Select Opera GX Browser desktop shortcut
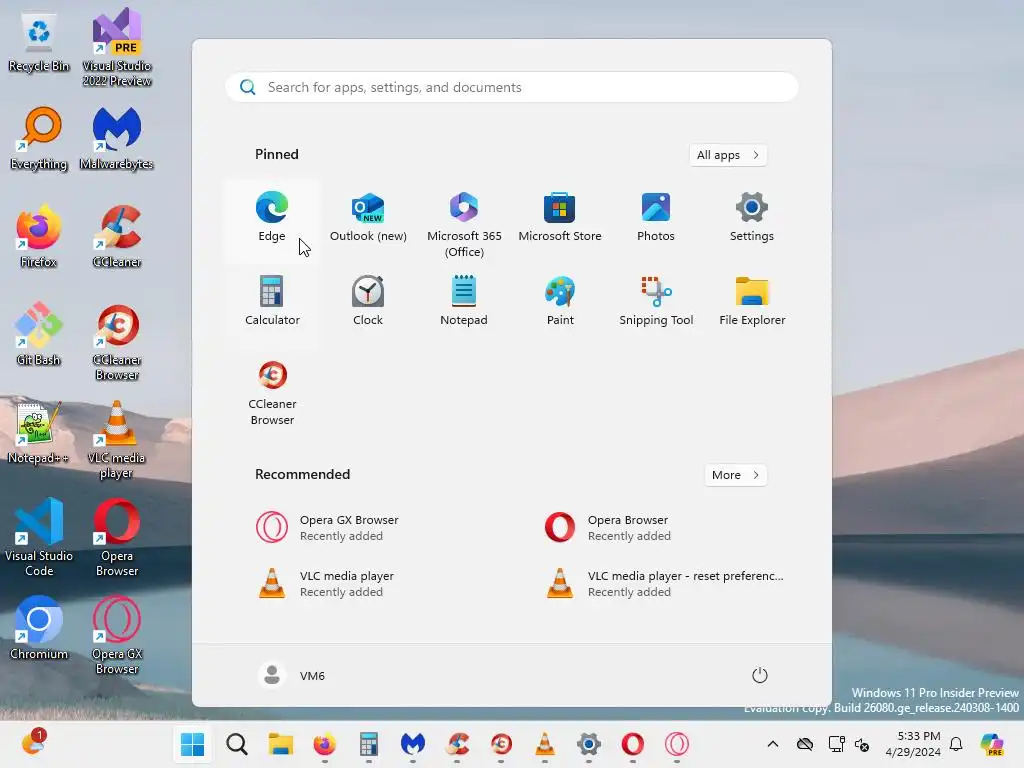This screenshot has height=768, width=1024. pyautogui.click(x=117, y=636)
